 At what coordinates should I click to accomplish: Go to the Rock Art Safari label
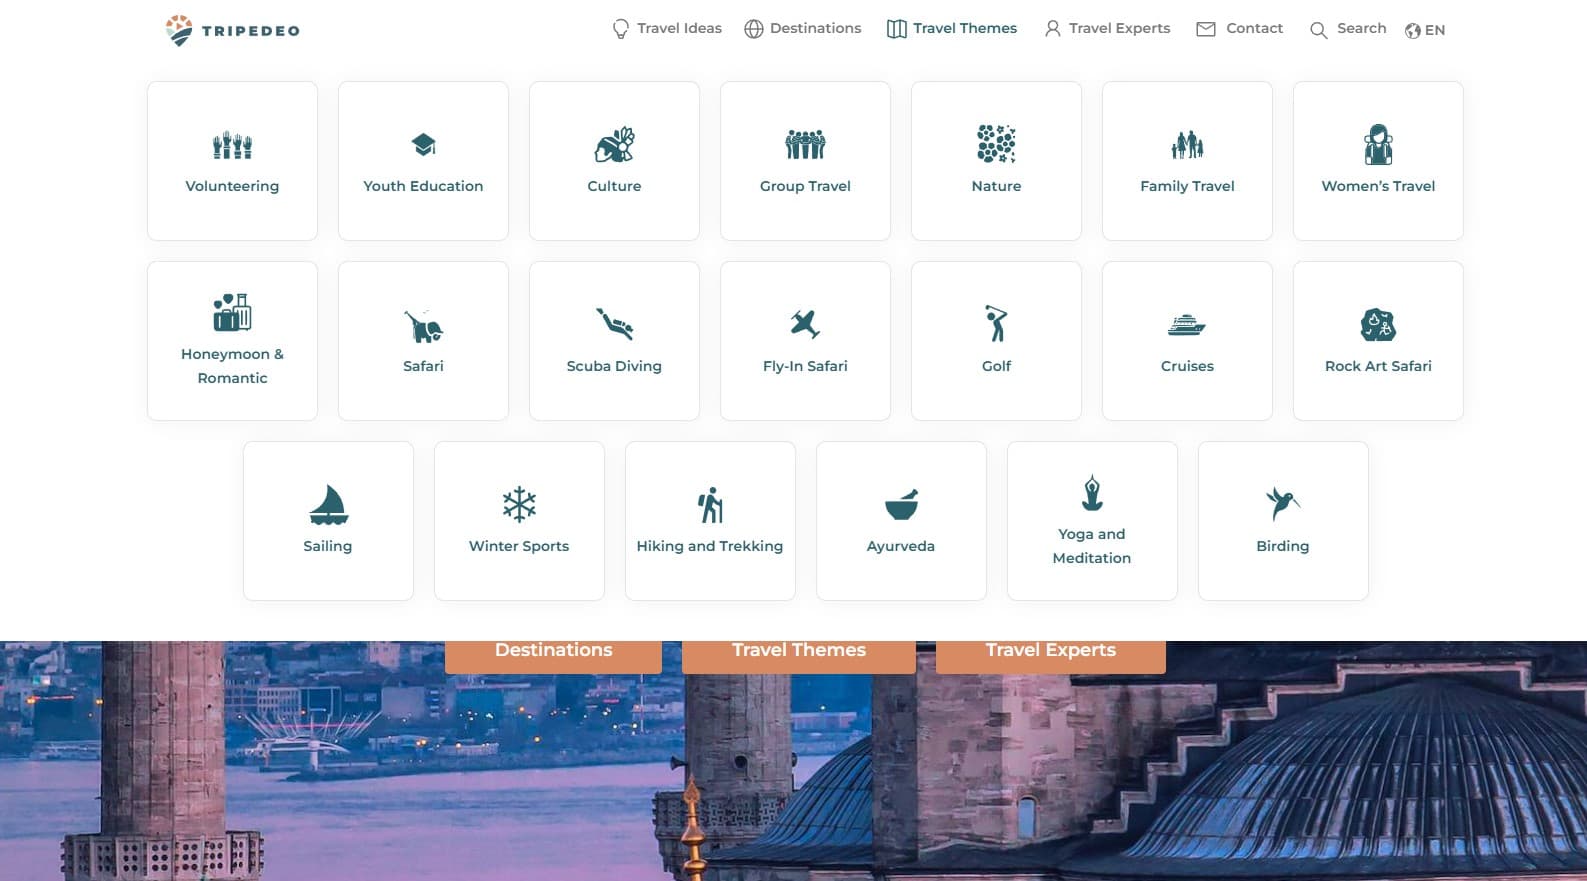pyautogui.click(x=1378, y=366)
